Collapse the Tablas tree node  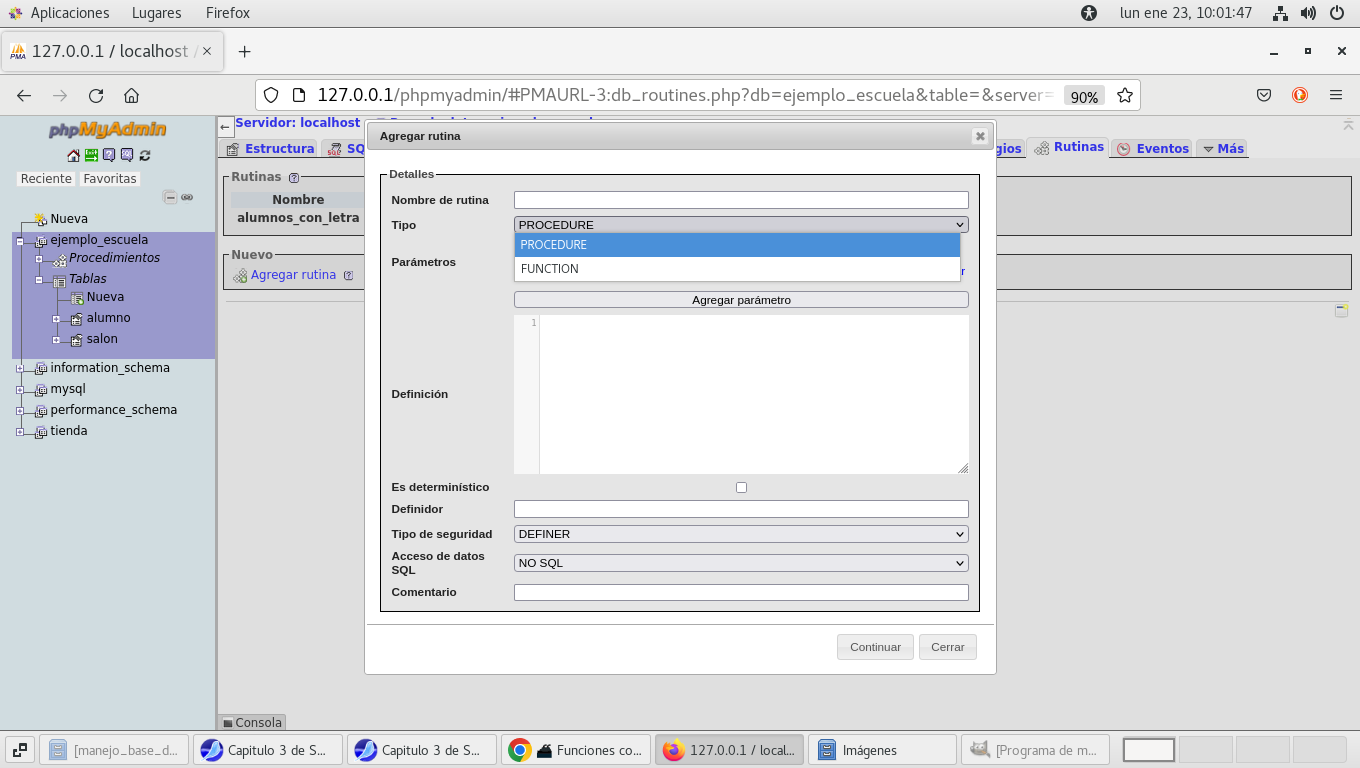[38, 280]
